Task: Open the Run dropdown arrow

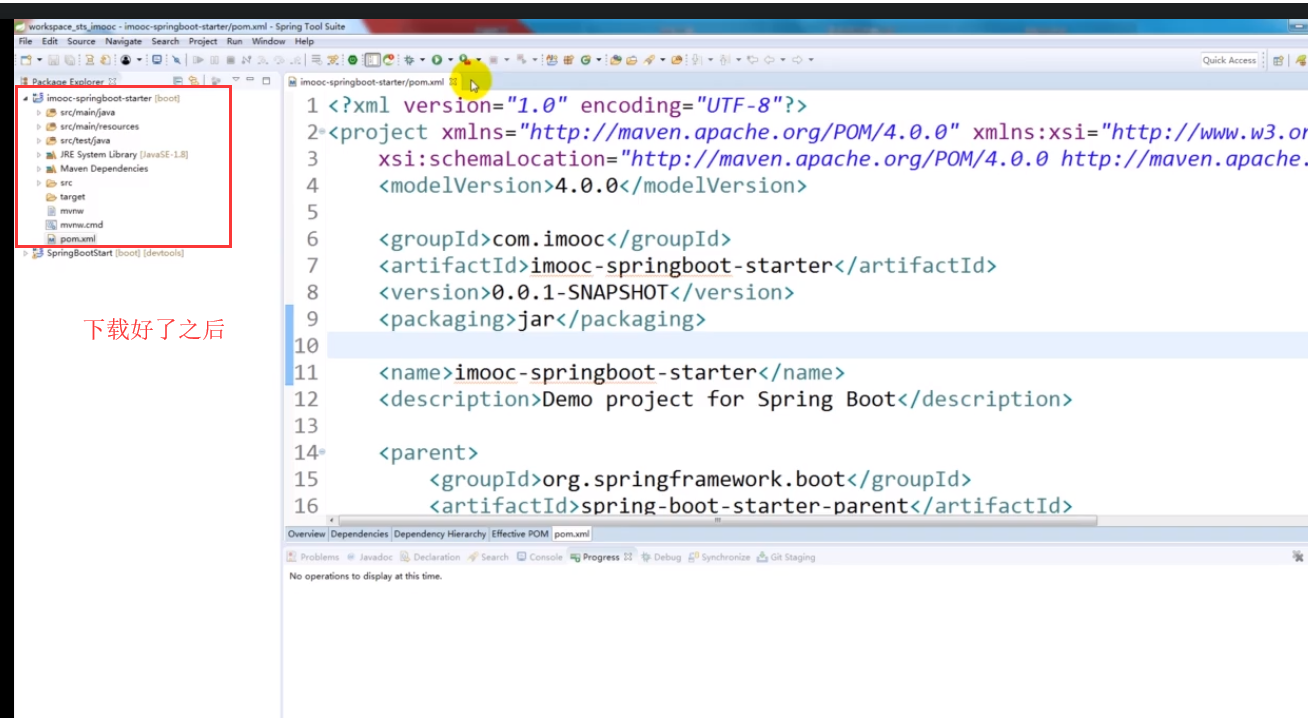Action: (x=450, y=60)
